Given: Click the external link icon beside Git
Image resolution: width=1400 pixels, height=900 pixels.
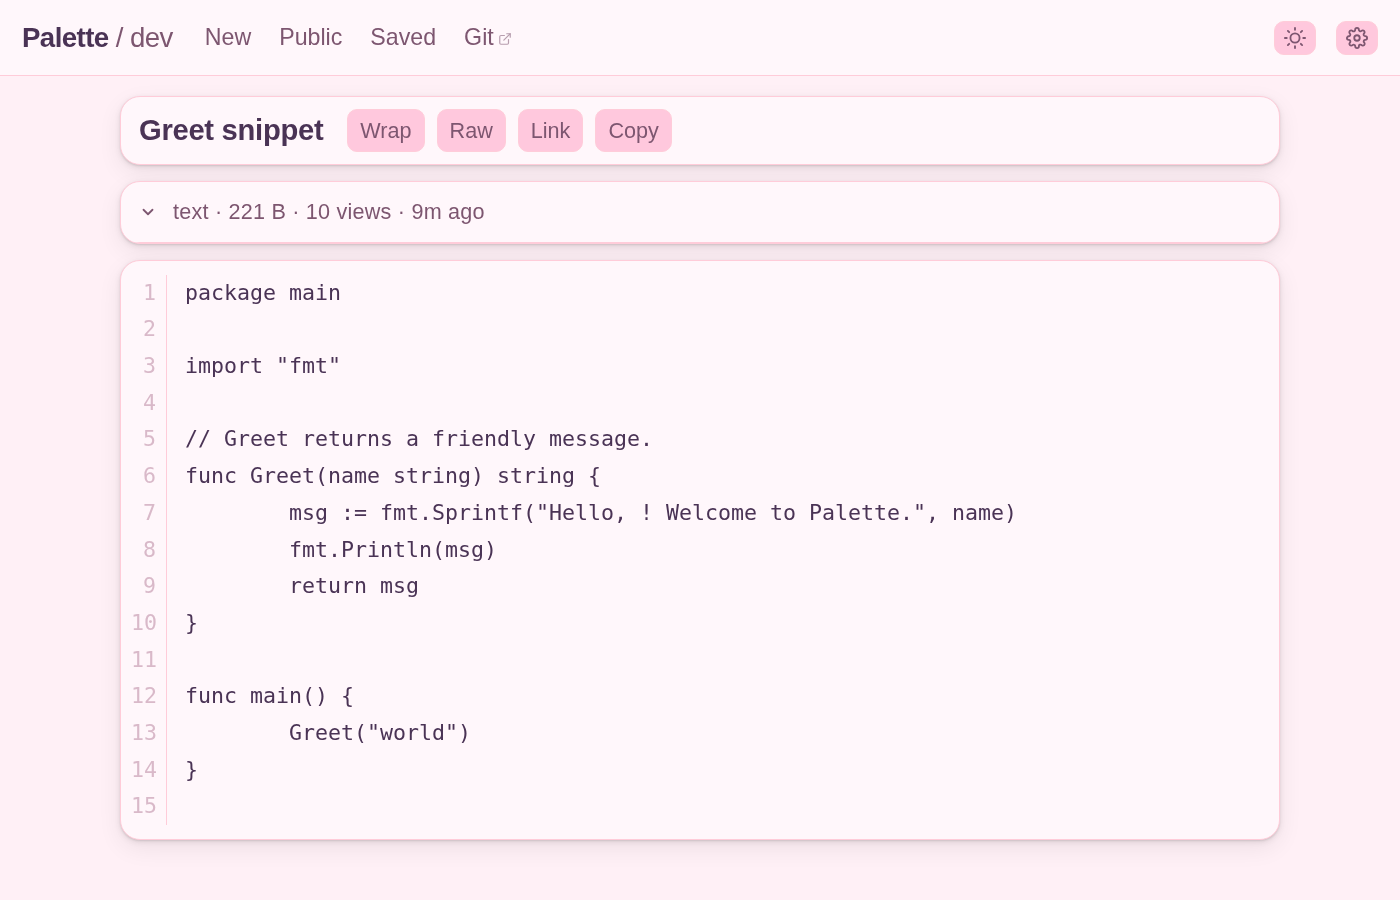Looking at the screenshot, I should [505, 39].
